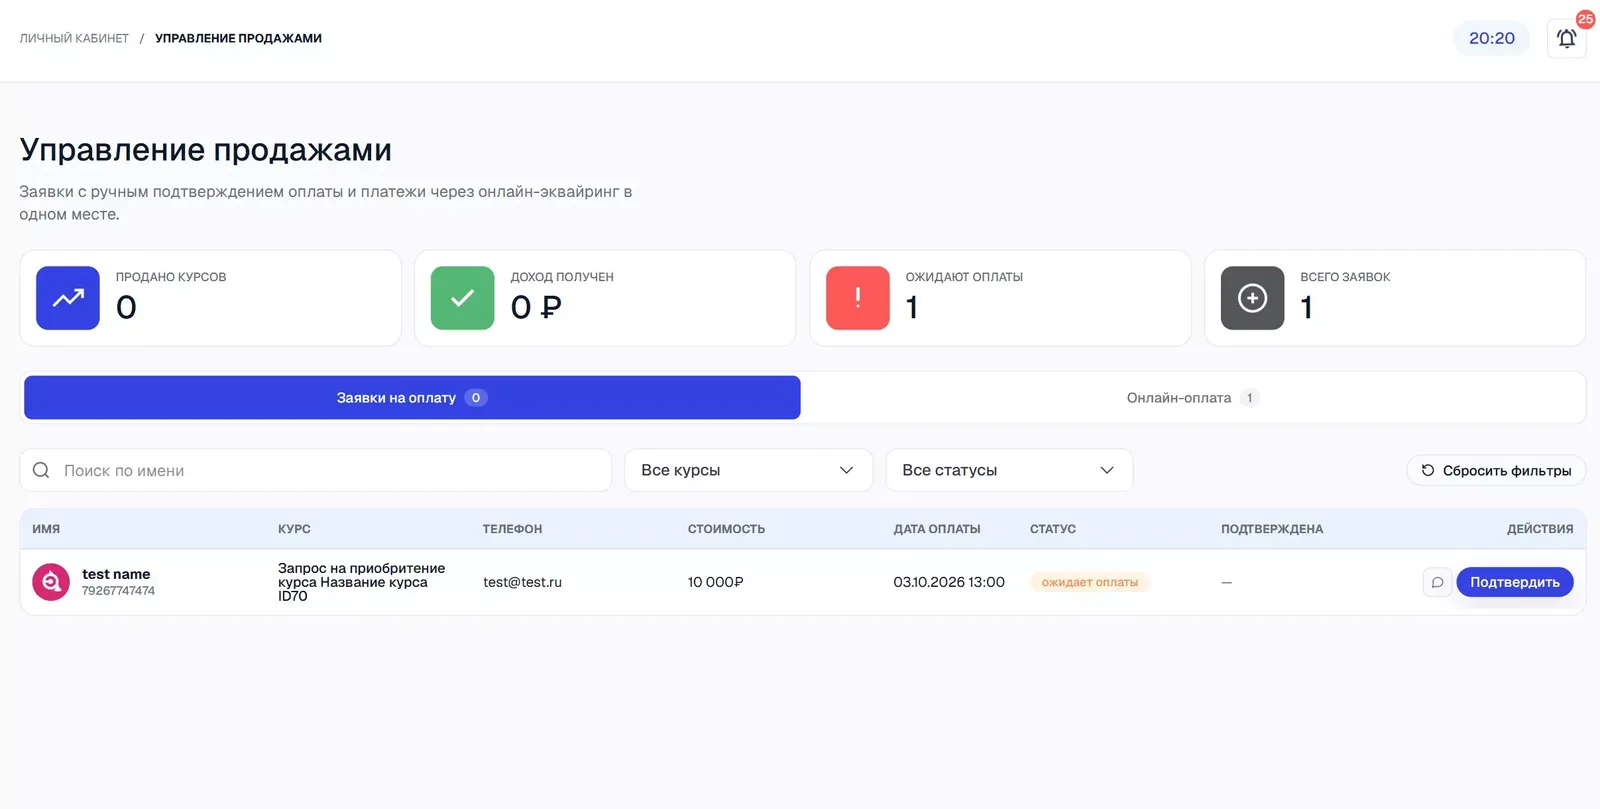Click the "Продано курсов" card label
This screenshot has height=809, width=1600.
171,277
